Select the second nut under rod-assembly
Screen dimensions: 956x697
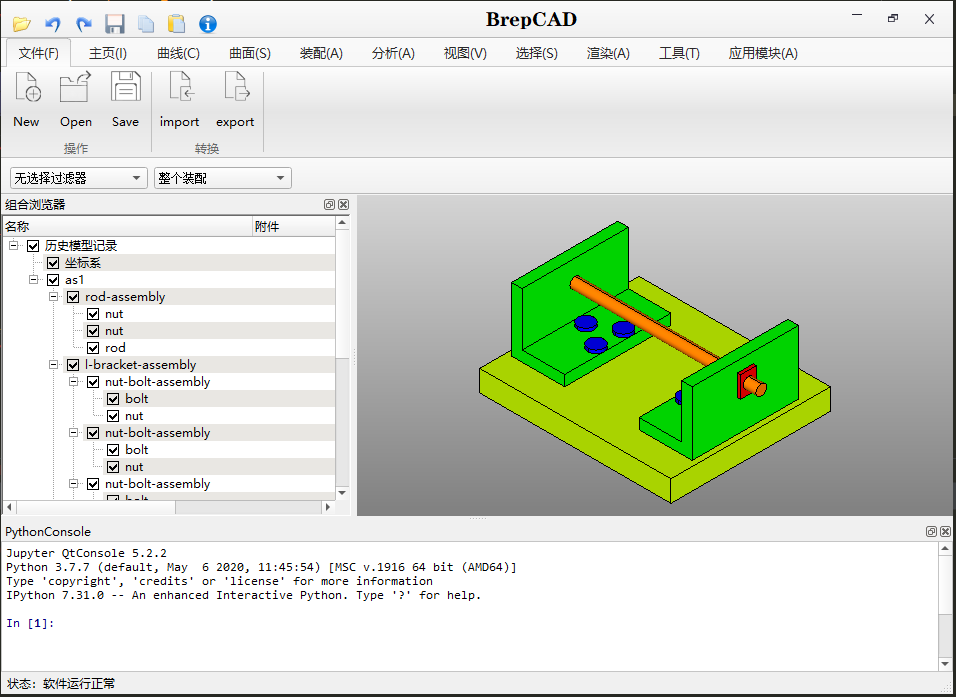114,331
